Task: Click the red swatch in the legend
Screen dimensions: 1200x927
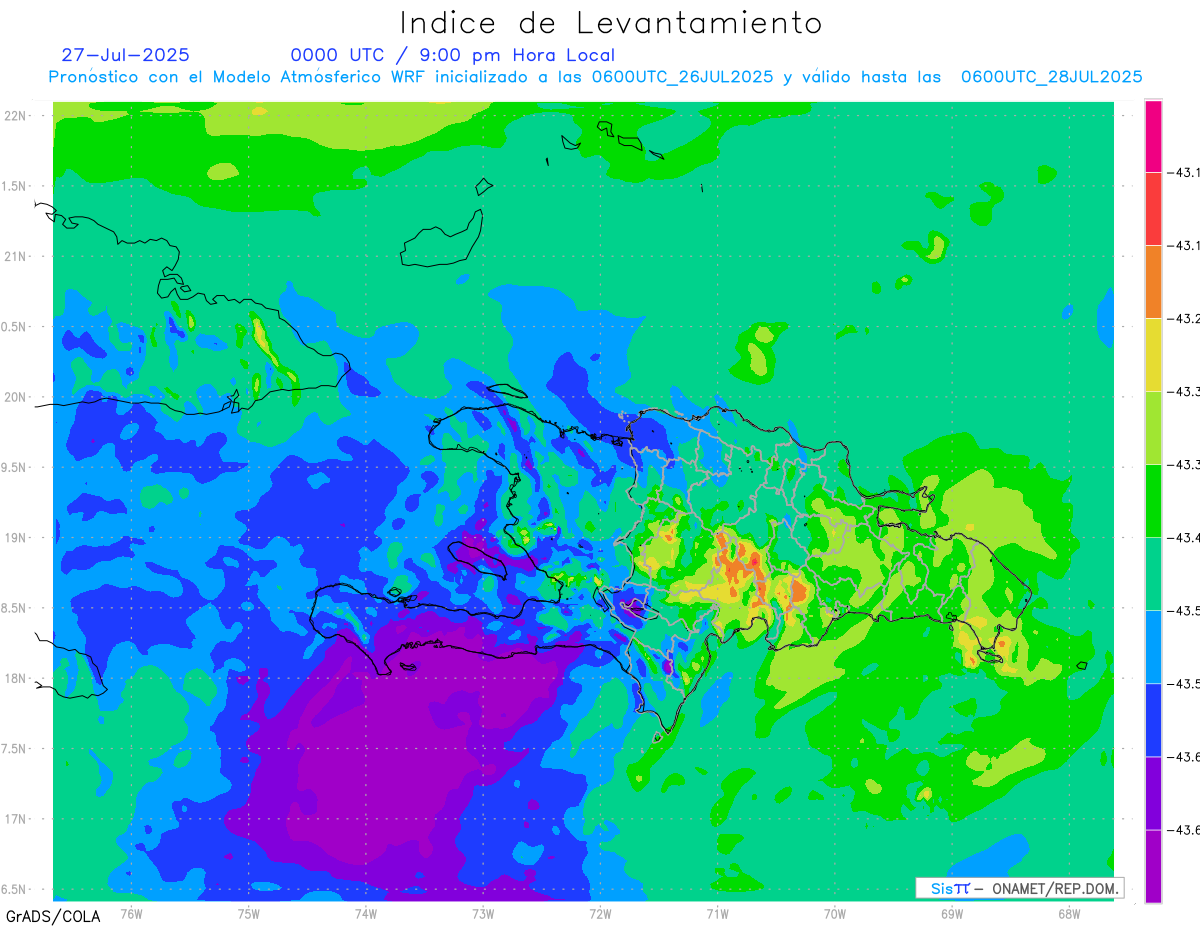Action: tap(1153, 209)
